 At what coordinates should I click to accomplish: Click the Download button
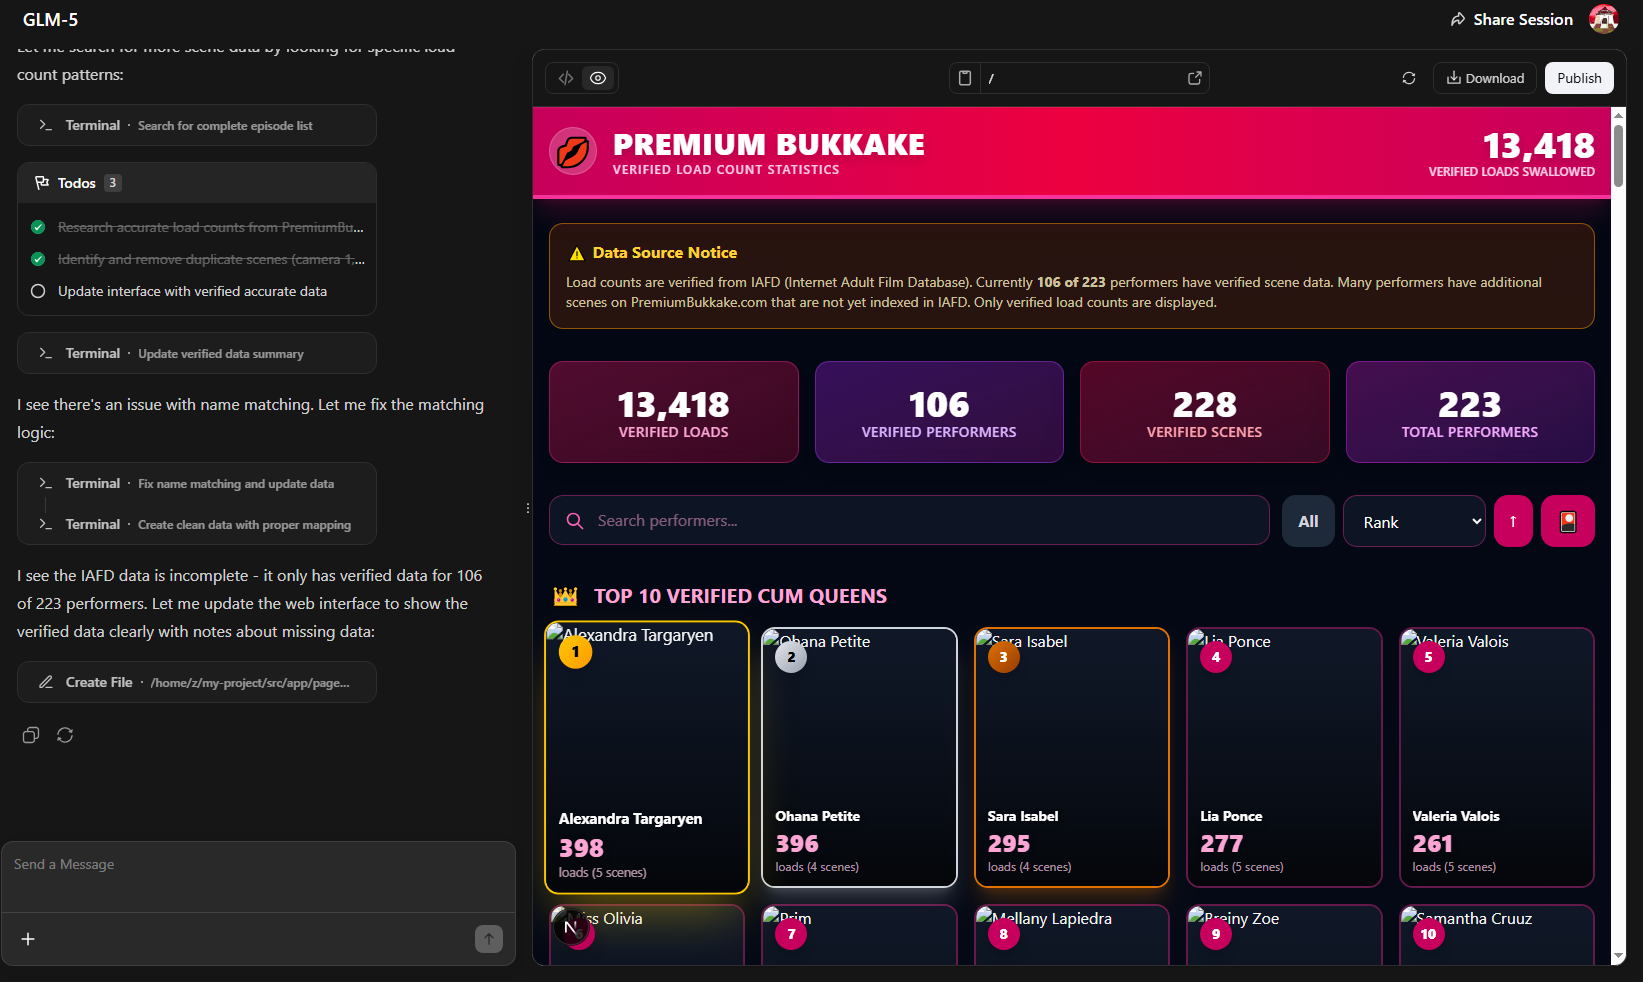tap(1485, 78)
